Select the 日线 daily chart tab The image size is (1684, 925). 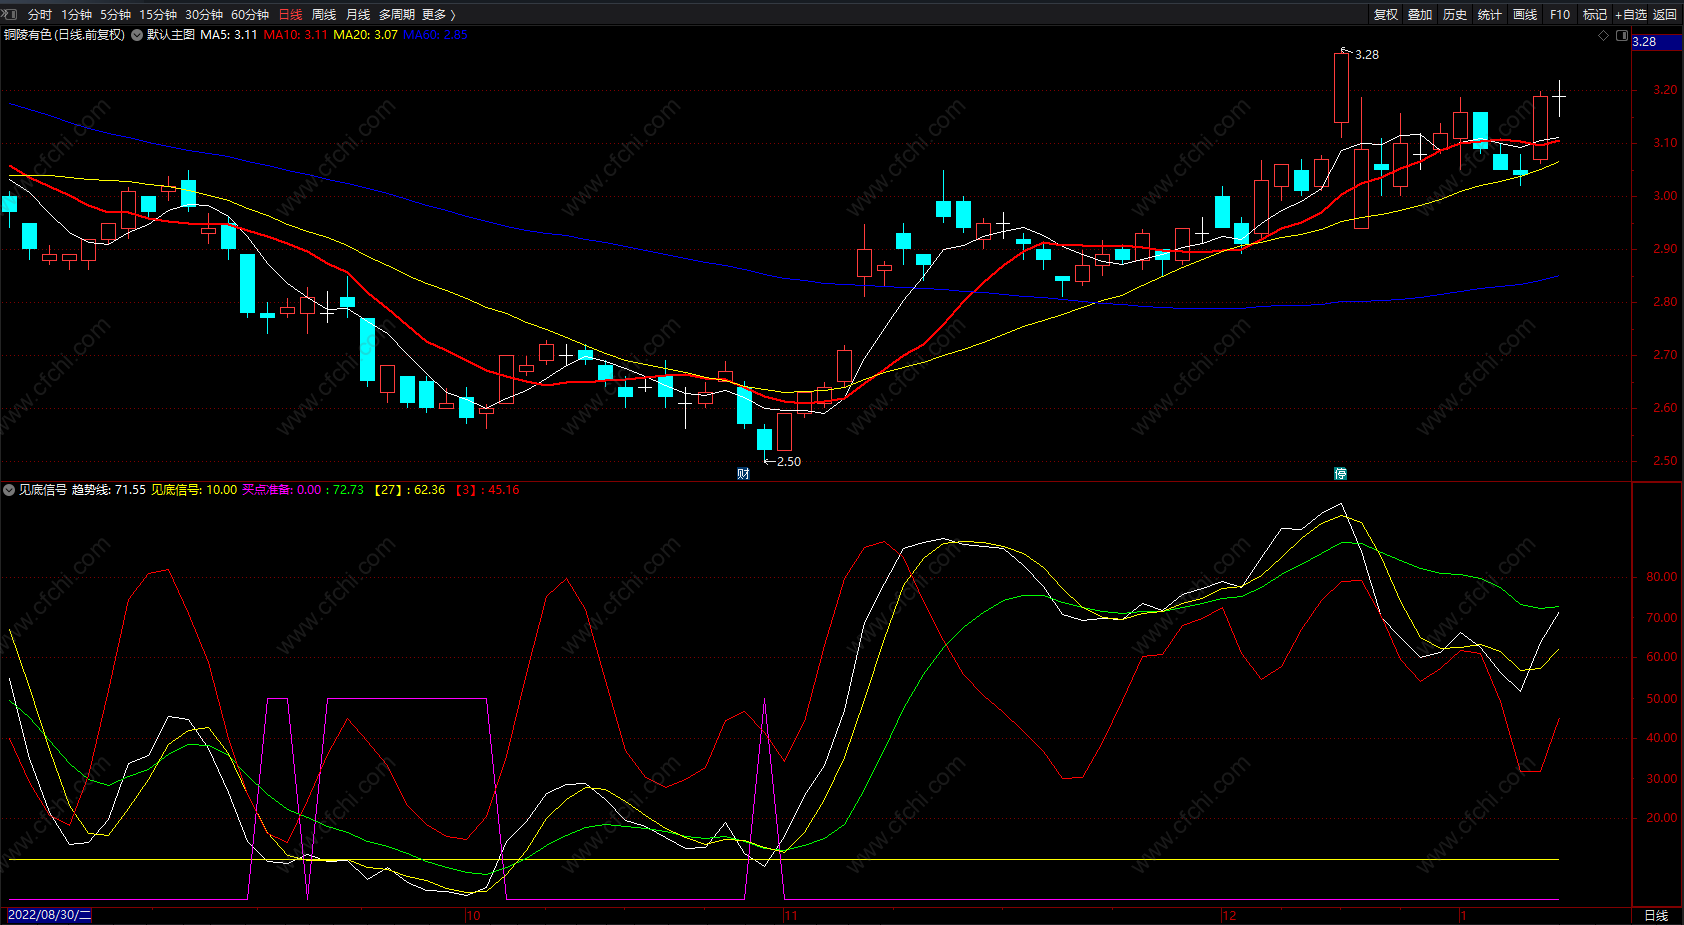coord(290,14)
